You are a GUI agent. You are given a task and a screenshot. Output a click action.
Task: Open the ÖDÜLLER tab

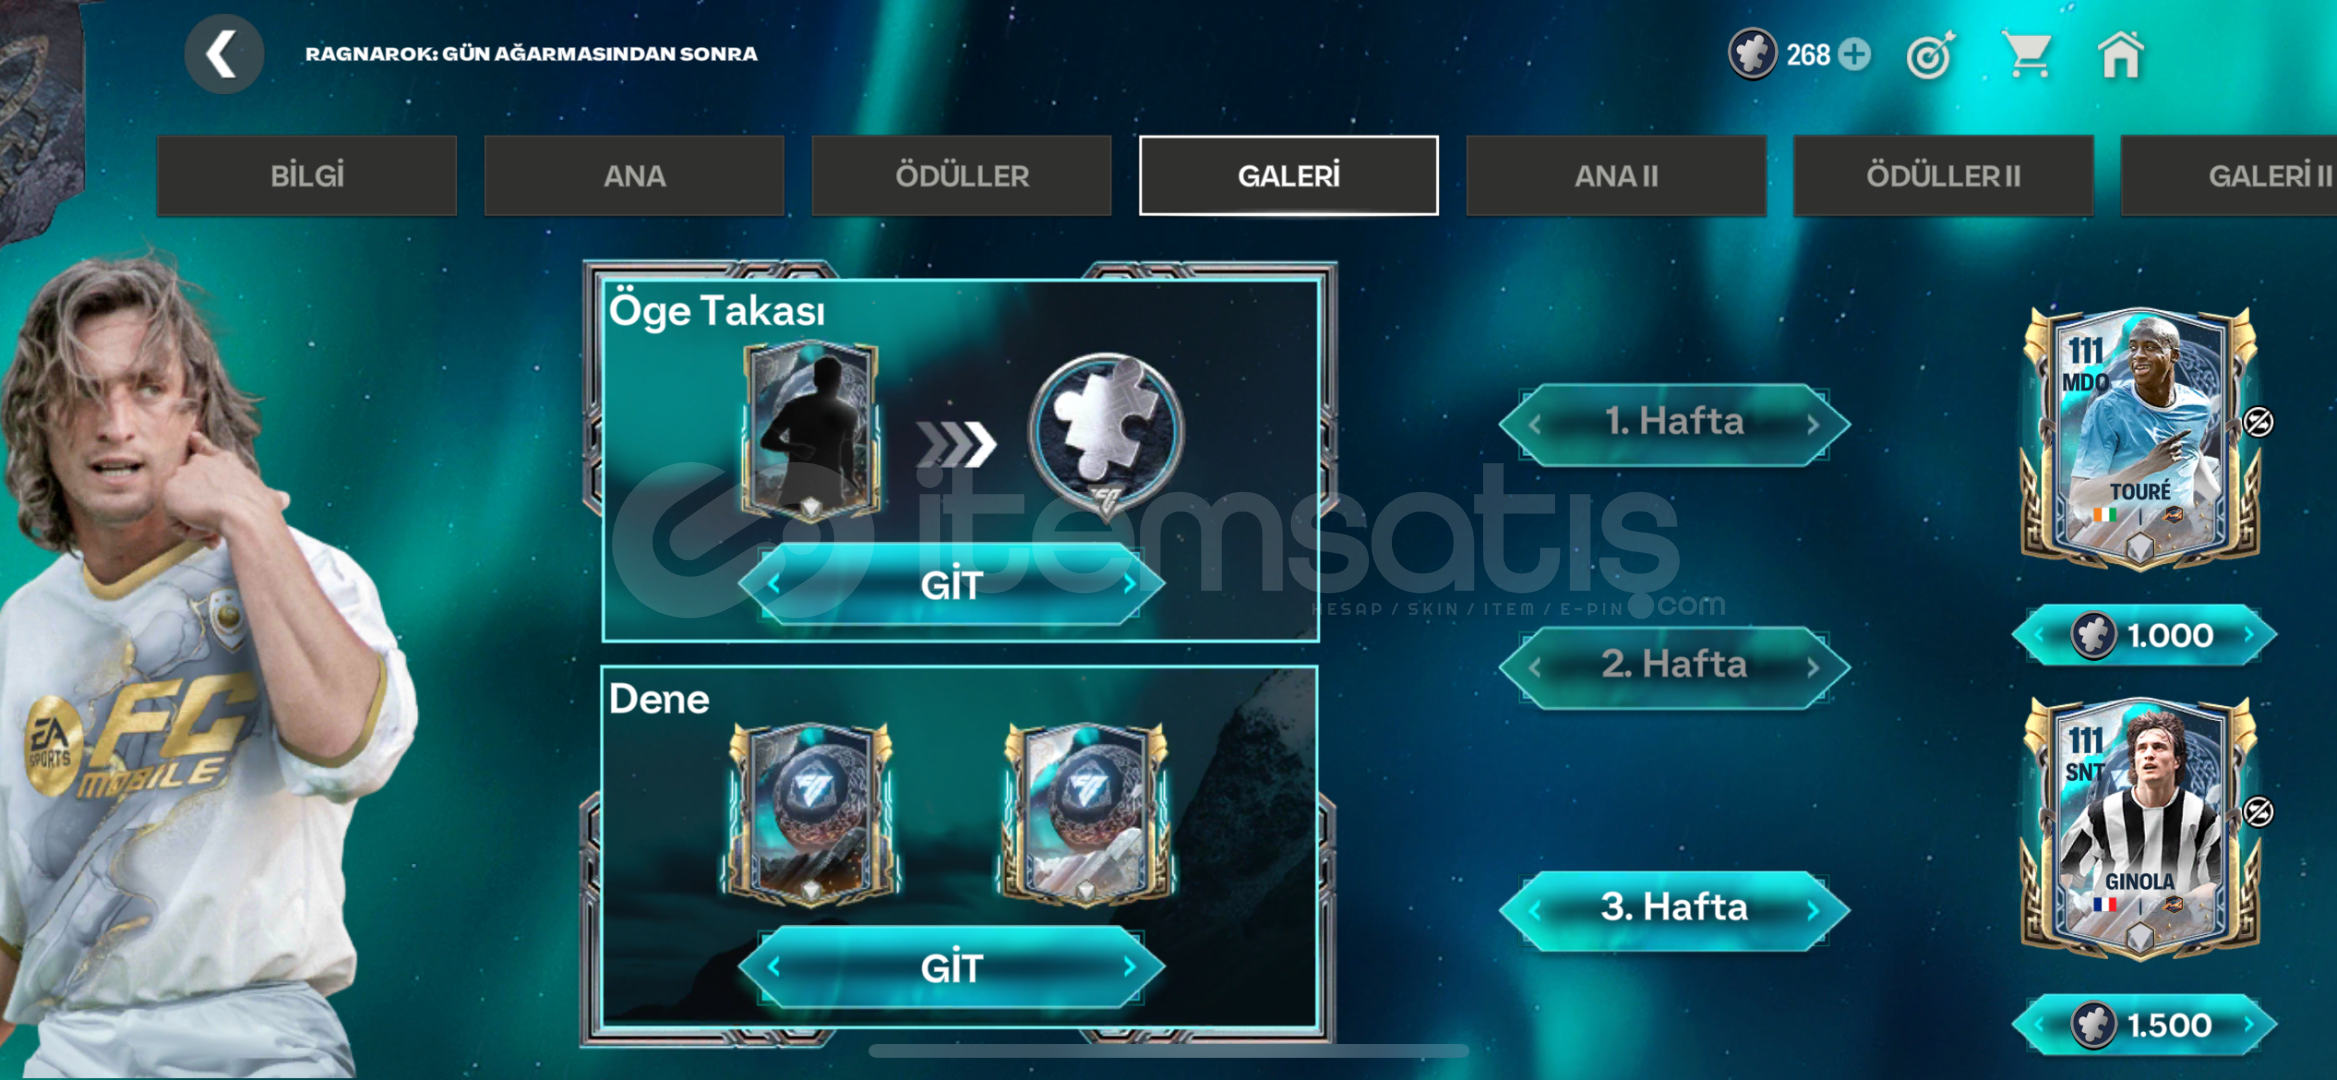point(961,176)
